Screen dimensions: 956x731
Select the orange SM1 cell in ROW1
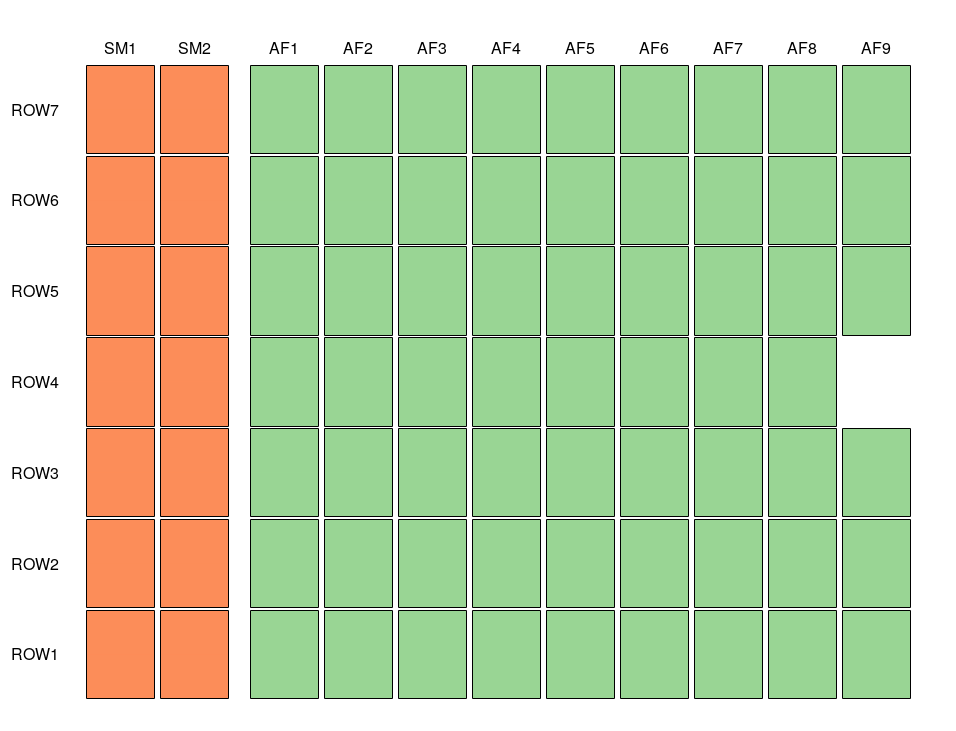[x=120, y=654]
